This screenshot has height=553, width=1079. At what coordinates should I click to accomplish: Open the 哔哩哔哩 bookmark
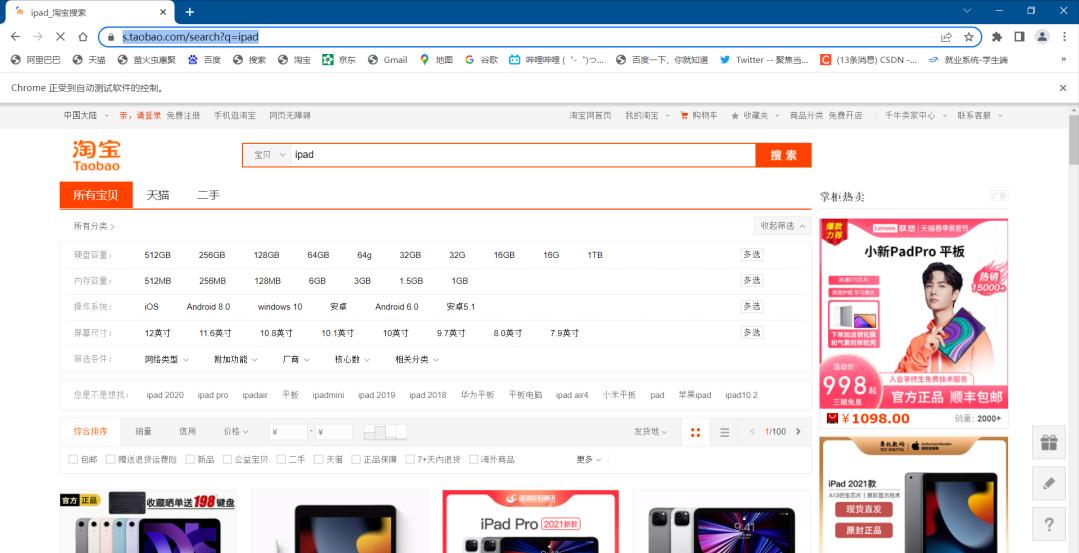[557, 60]
